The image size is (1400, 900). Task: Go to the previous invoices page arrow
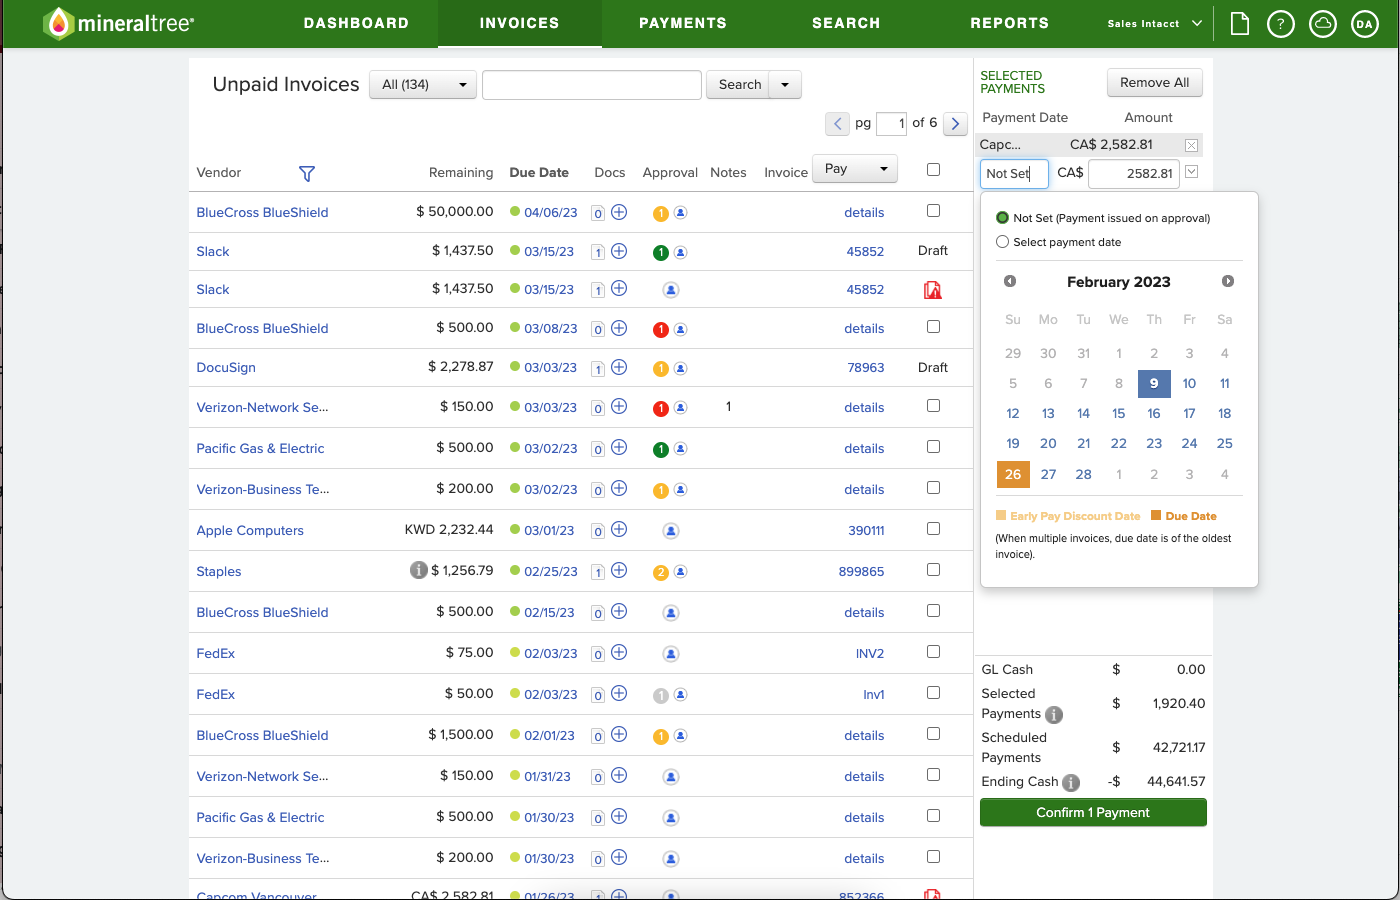pos(838,124)
